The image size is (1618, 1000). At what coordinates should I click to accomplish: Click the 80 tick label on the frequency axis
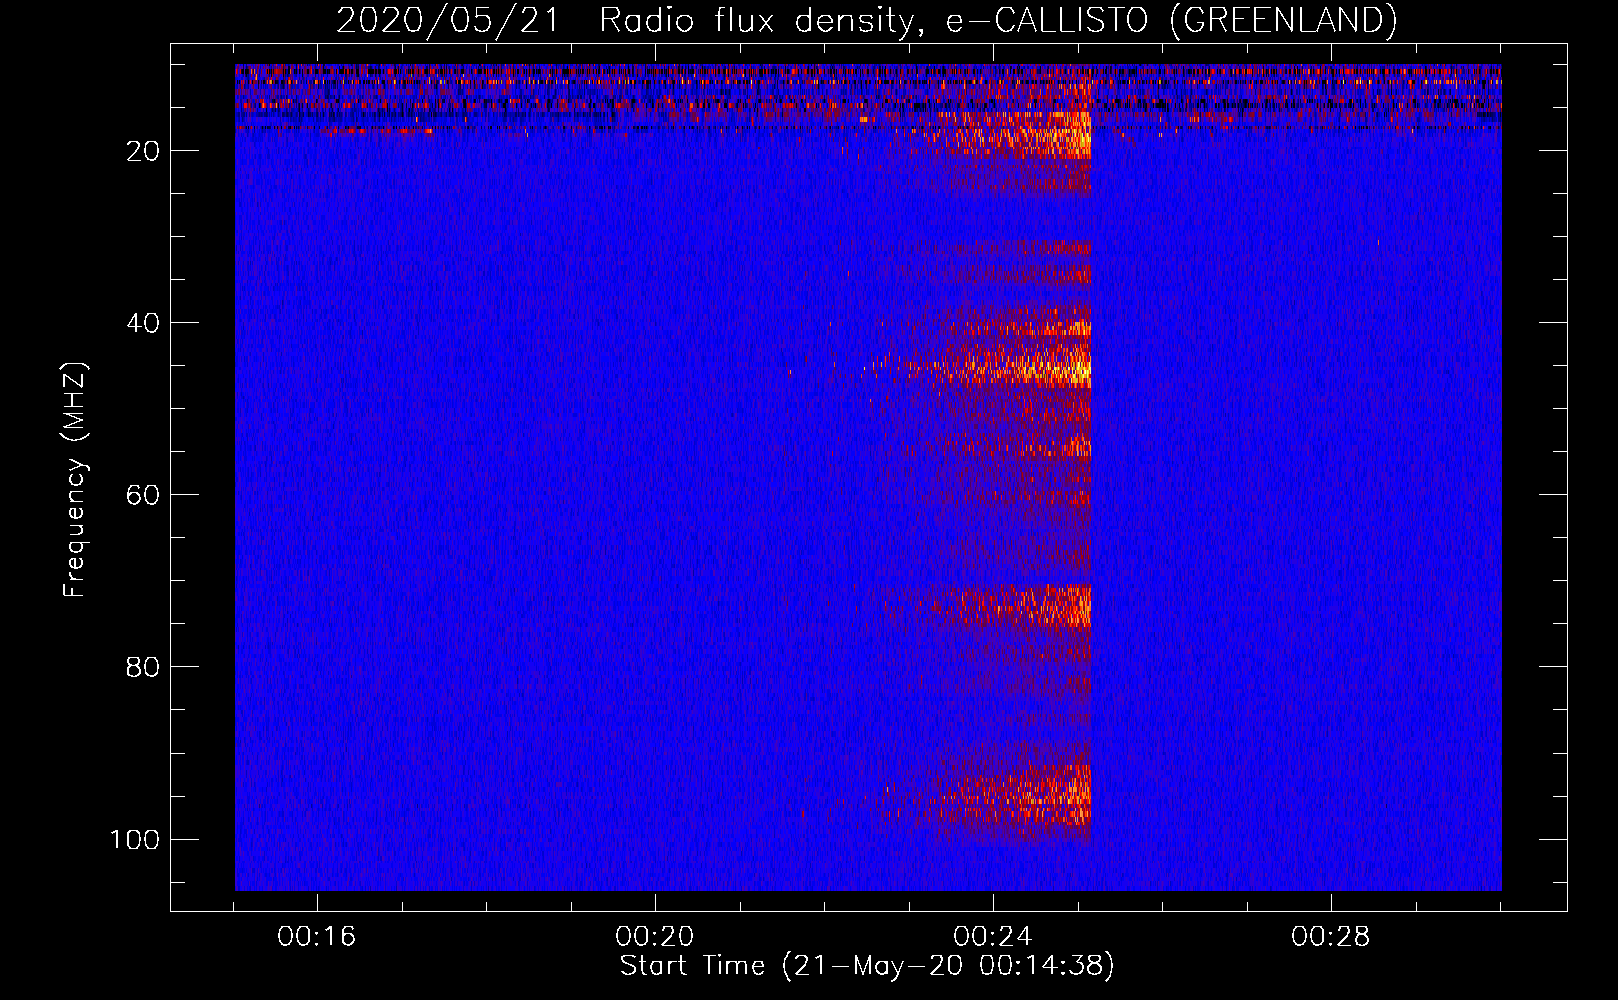pos(143,667)
